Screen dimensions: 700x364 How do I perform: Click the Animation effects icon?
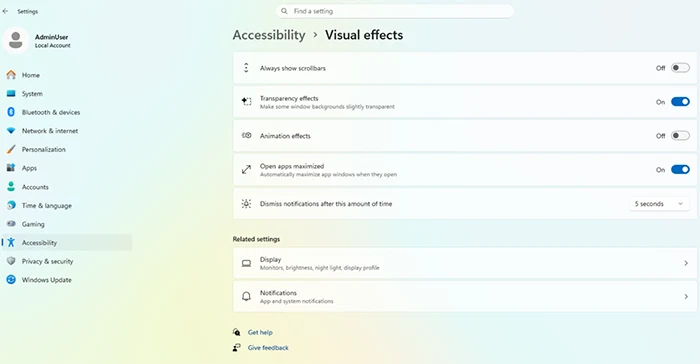(246, 135)
